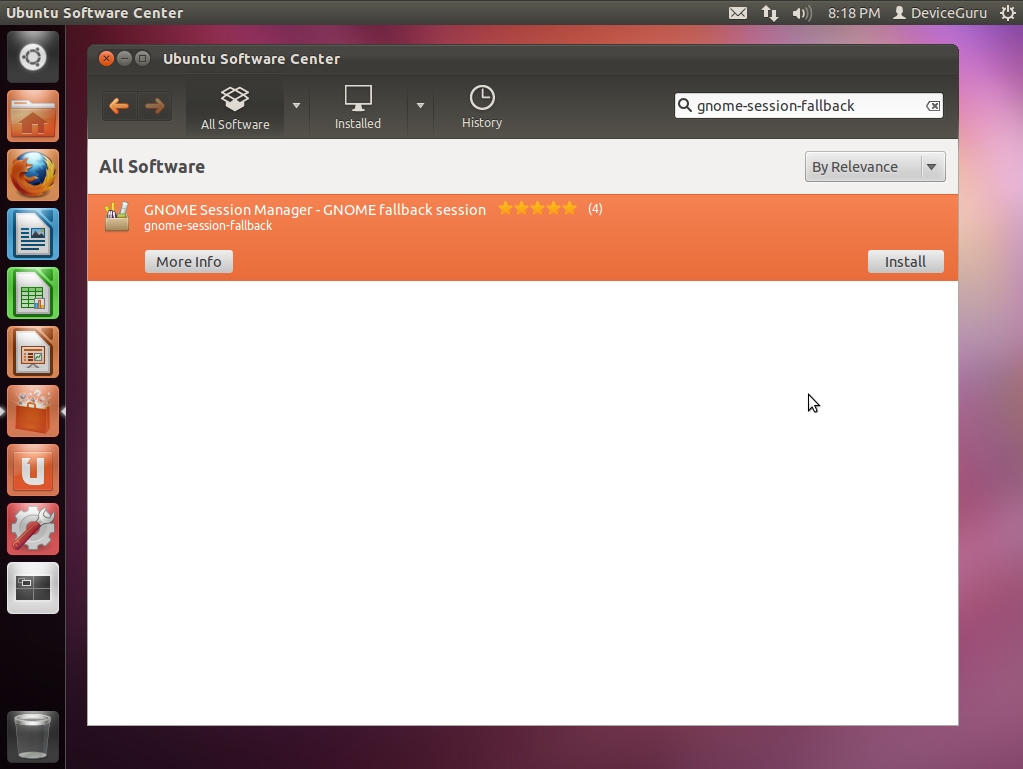Open the network indicator menu
Image resolution: width=1023 pixels, height=769 pixels.
pyautogui.click(x=770, y=13)
